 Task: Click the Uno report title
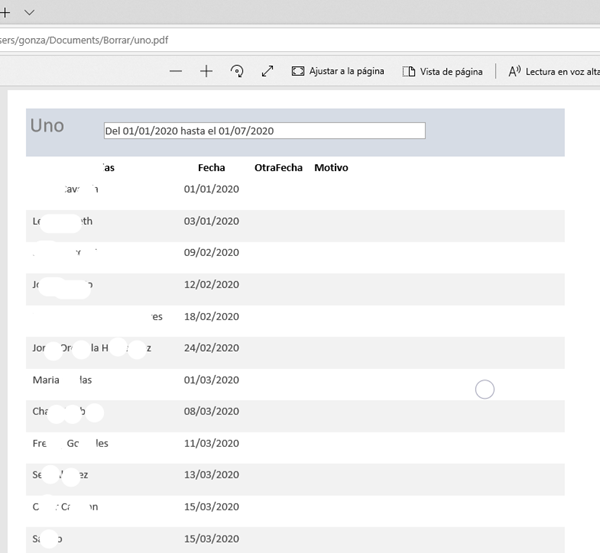point(47,126)
